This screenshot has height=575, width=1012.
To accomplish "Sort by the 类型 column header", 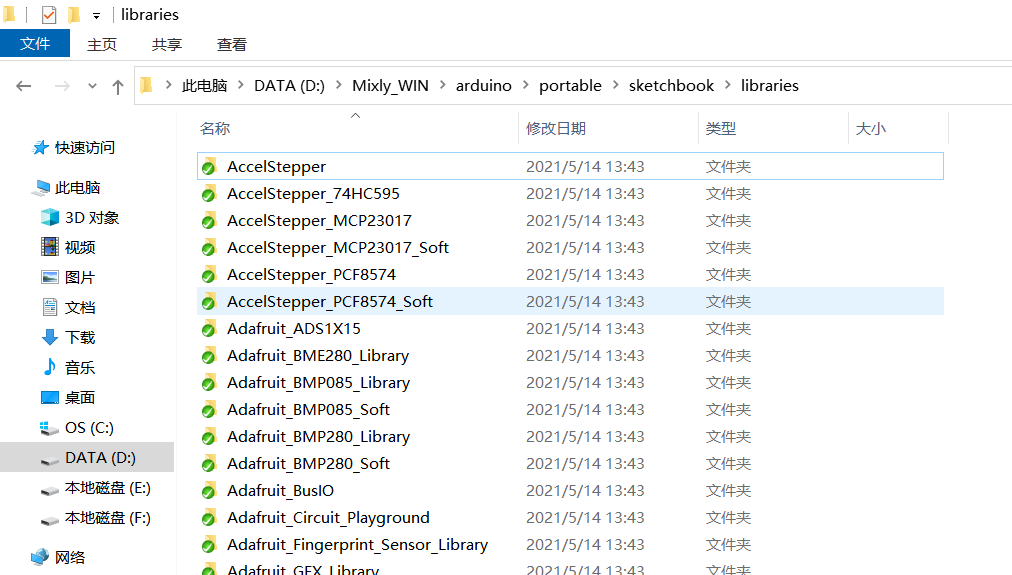I will [721, 128].
